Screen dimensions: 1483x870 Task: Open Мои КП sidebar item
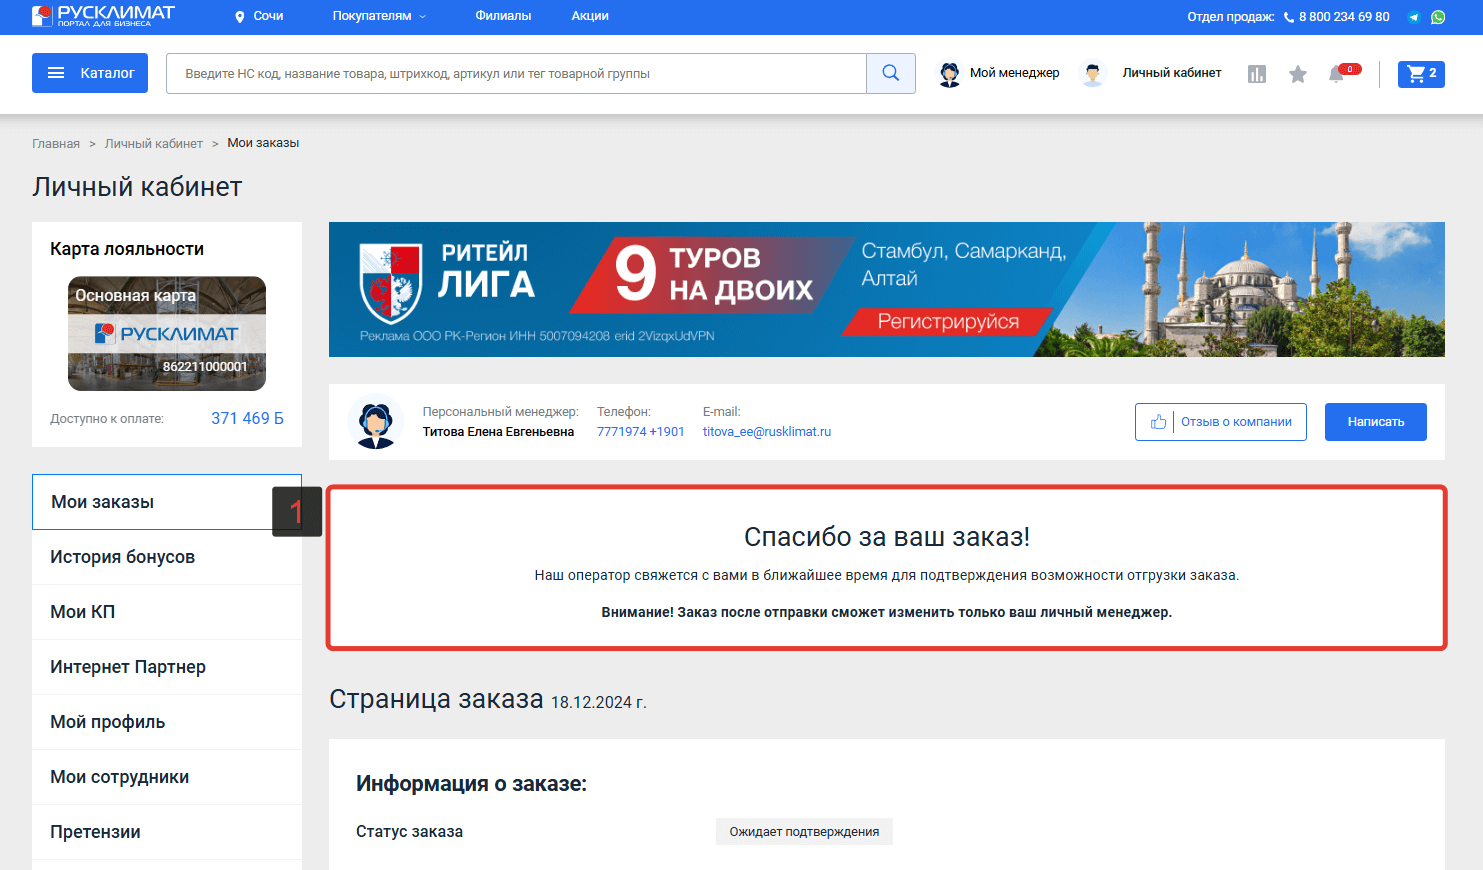(167, 612)
